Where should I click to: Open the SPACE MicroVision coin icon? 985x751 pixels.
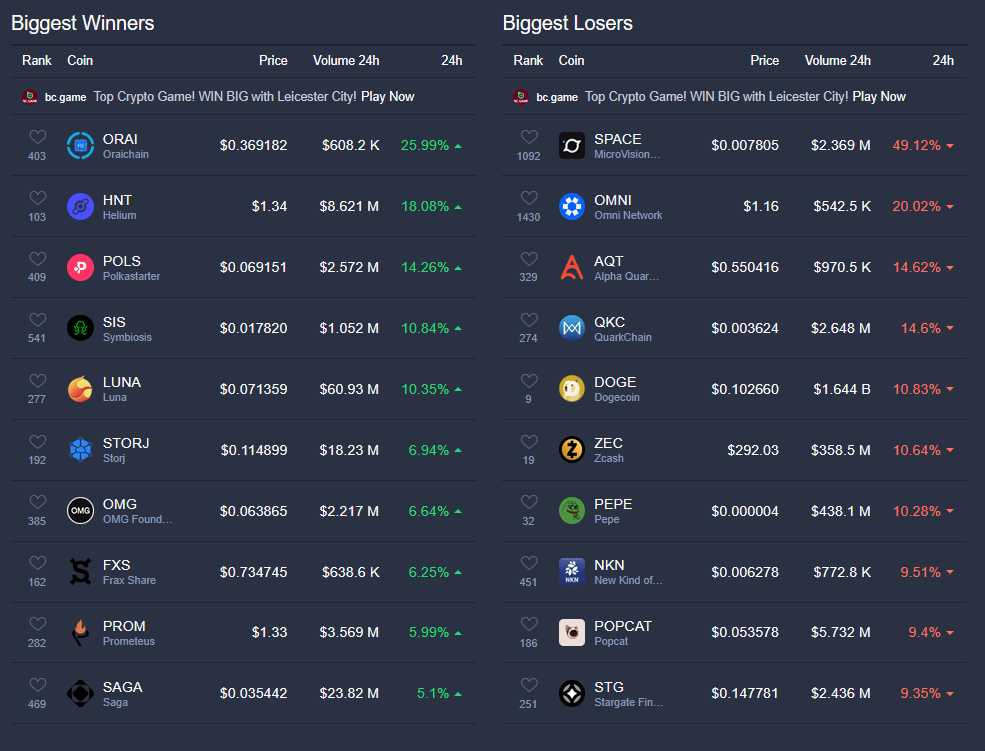tap(572, 146)
